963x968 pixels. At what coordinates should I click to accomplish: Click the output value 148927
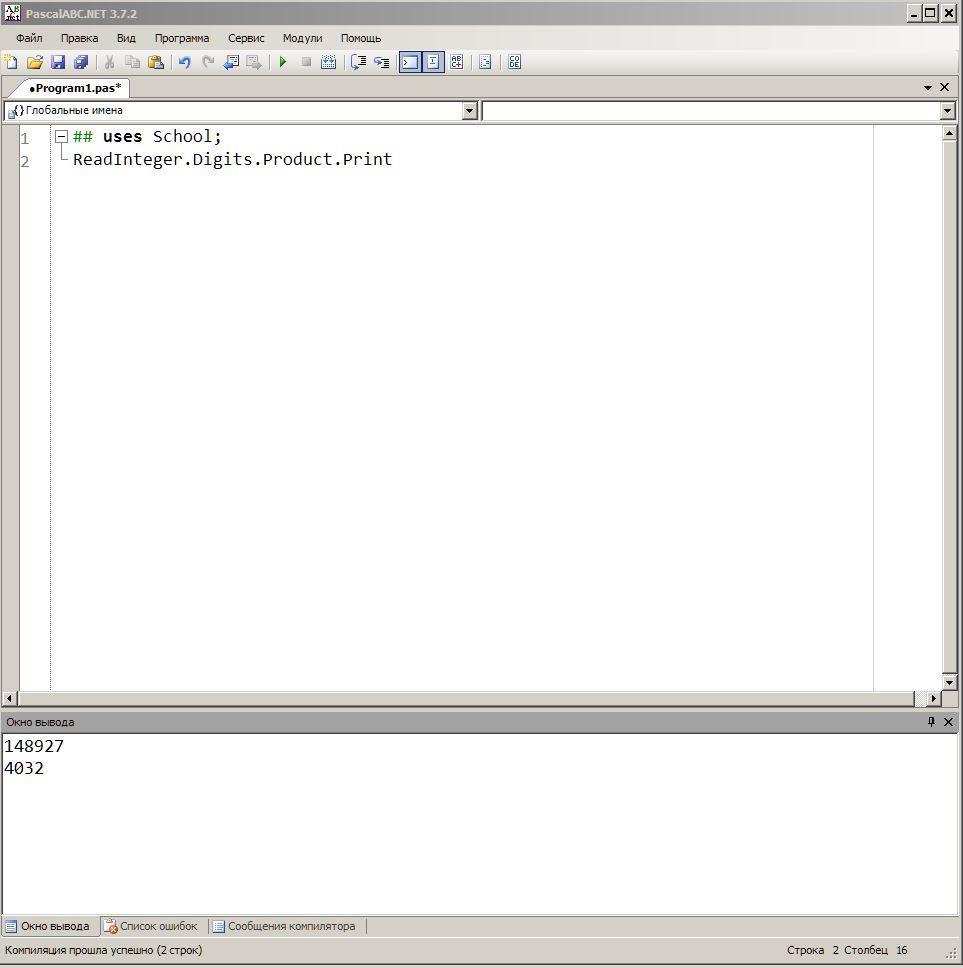tap(34, 746)
